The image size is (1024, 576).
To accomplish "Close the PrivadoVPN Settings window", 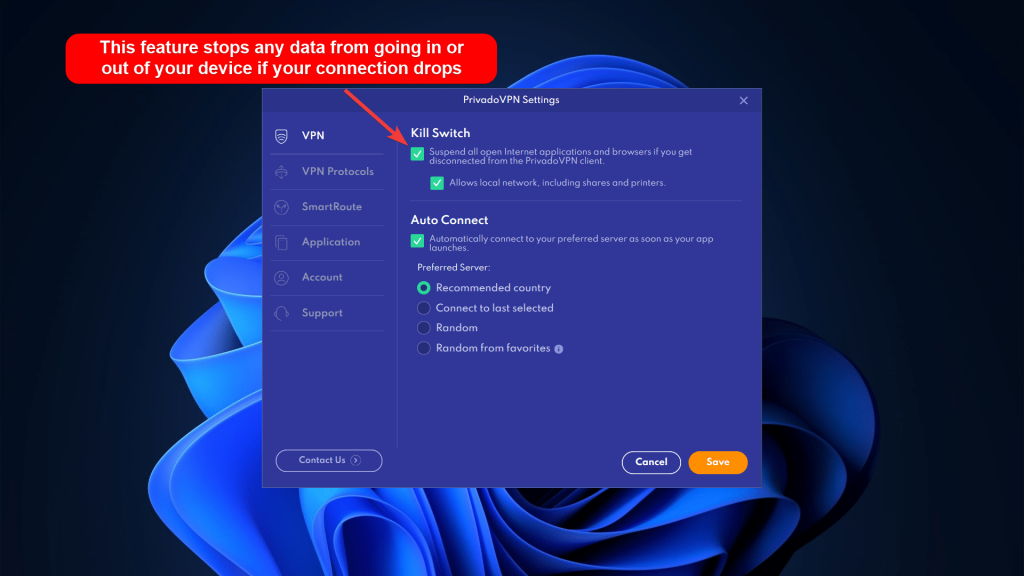I will point(743,101).
